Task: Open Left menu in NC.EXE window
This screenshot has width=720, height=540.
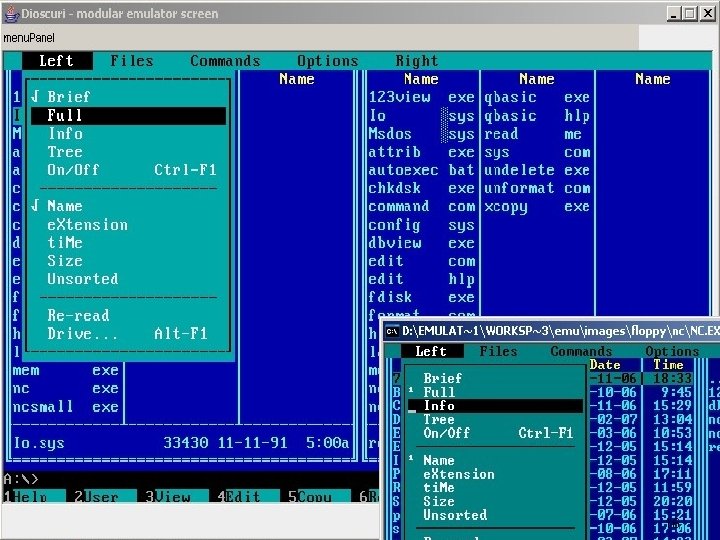Action: click(x=432, y=351)
